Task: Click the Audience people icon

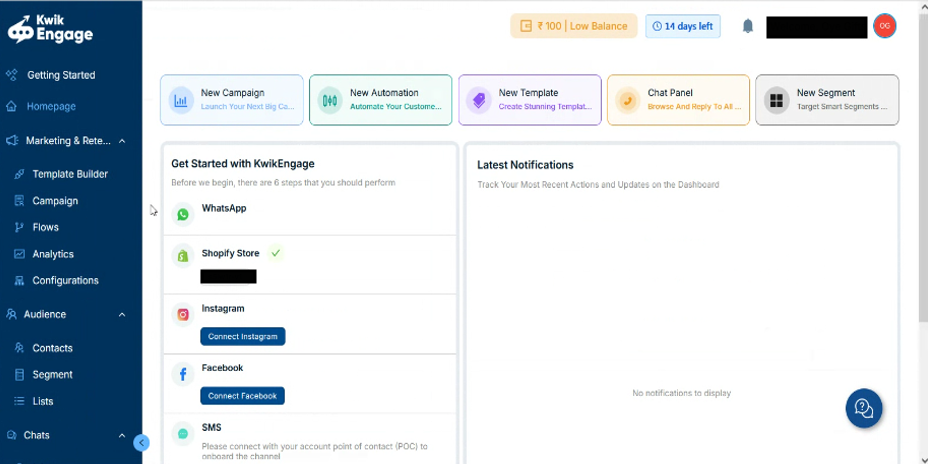Action: coord(11,314)
